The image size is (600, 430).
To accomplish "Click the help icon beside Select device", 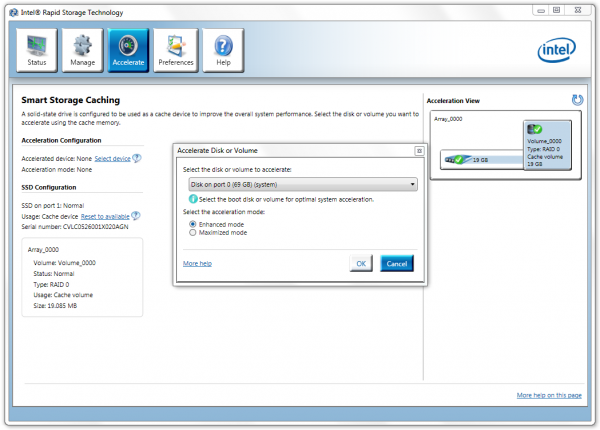I will tap(137, 158).
